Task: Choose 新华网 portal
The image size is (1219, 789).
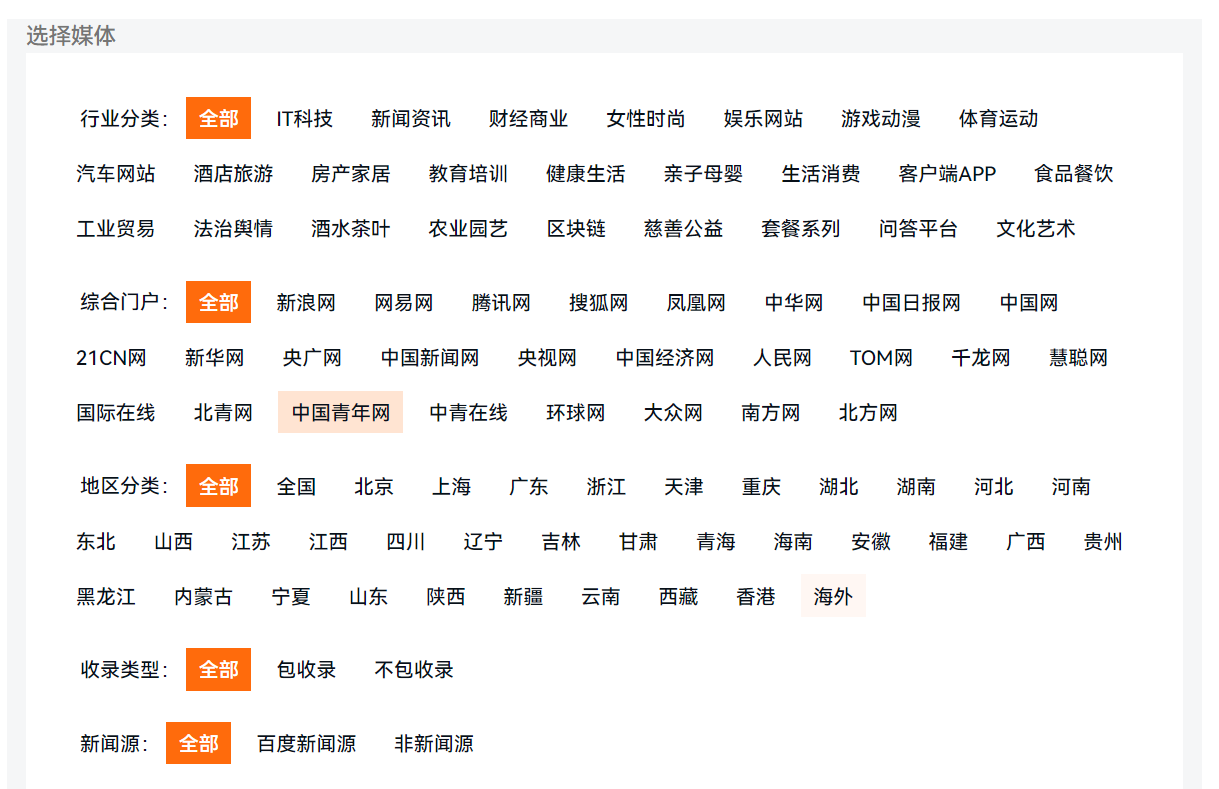Action: [x=215, y=357]
